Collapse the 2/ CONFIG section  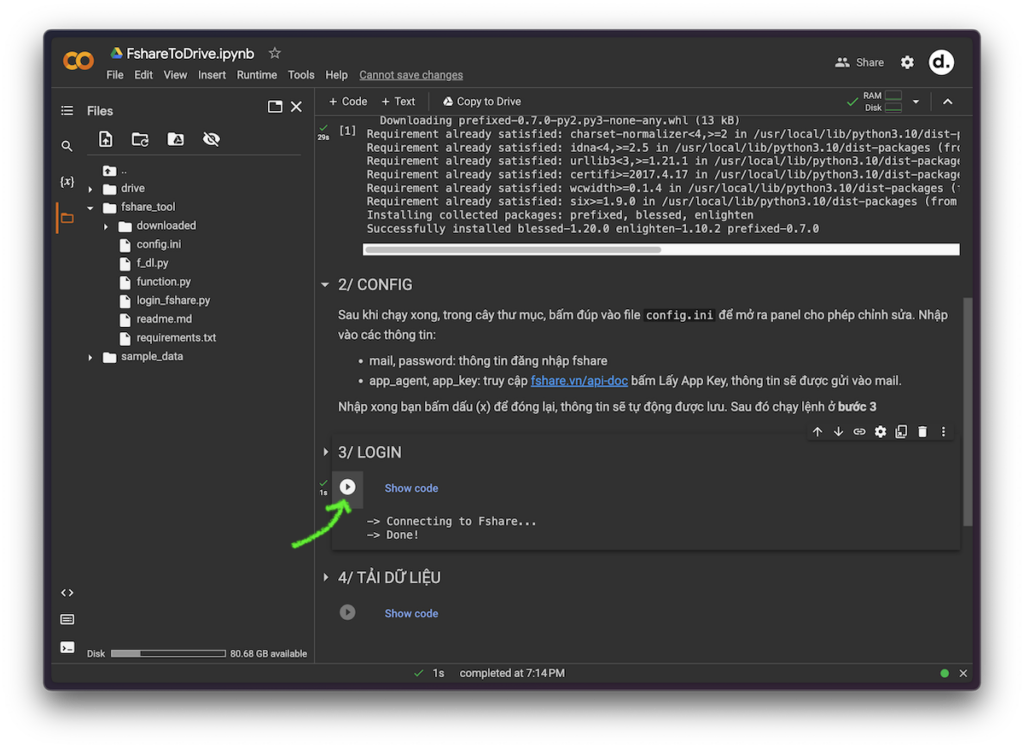point(325,285)
